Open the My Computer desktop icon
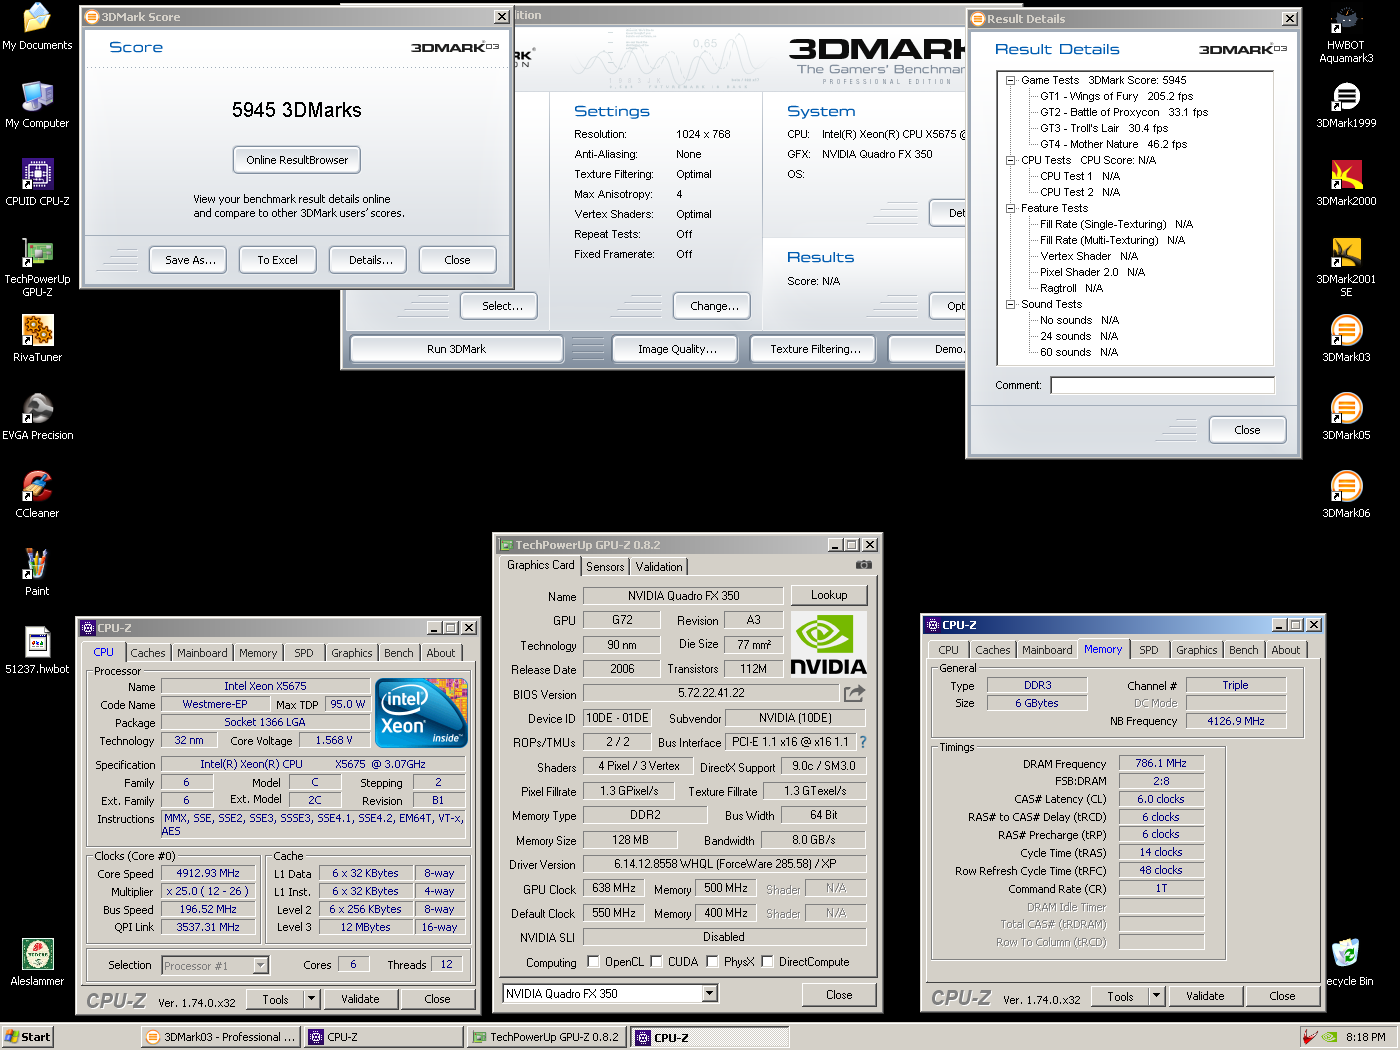The height and width of the screenshot is (1050, 1400). [37, 105]
